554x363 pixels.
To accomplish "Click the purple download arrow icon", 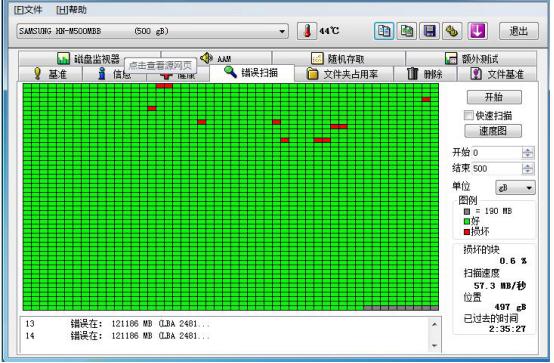I will pyautogui.click(x=478, y=31).
